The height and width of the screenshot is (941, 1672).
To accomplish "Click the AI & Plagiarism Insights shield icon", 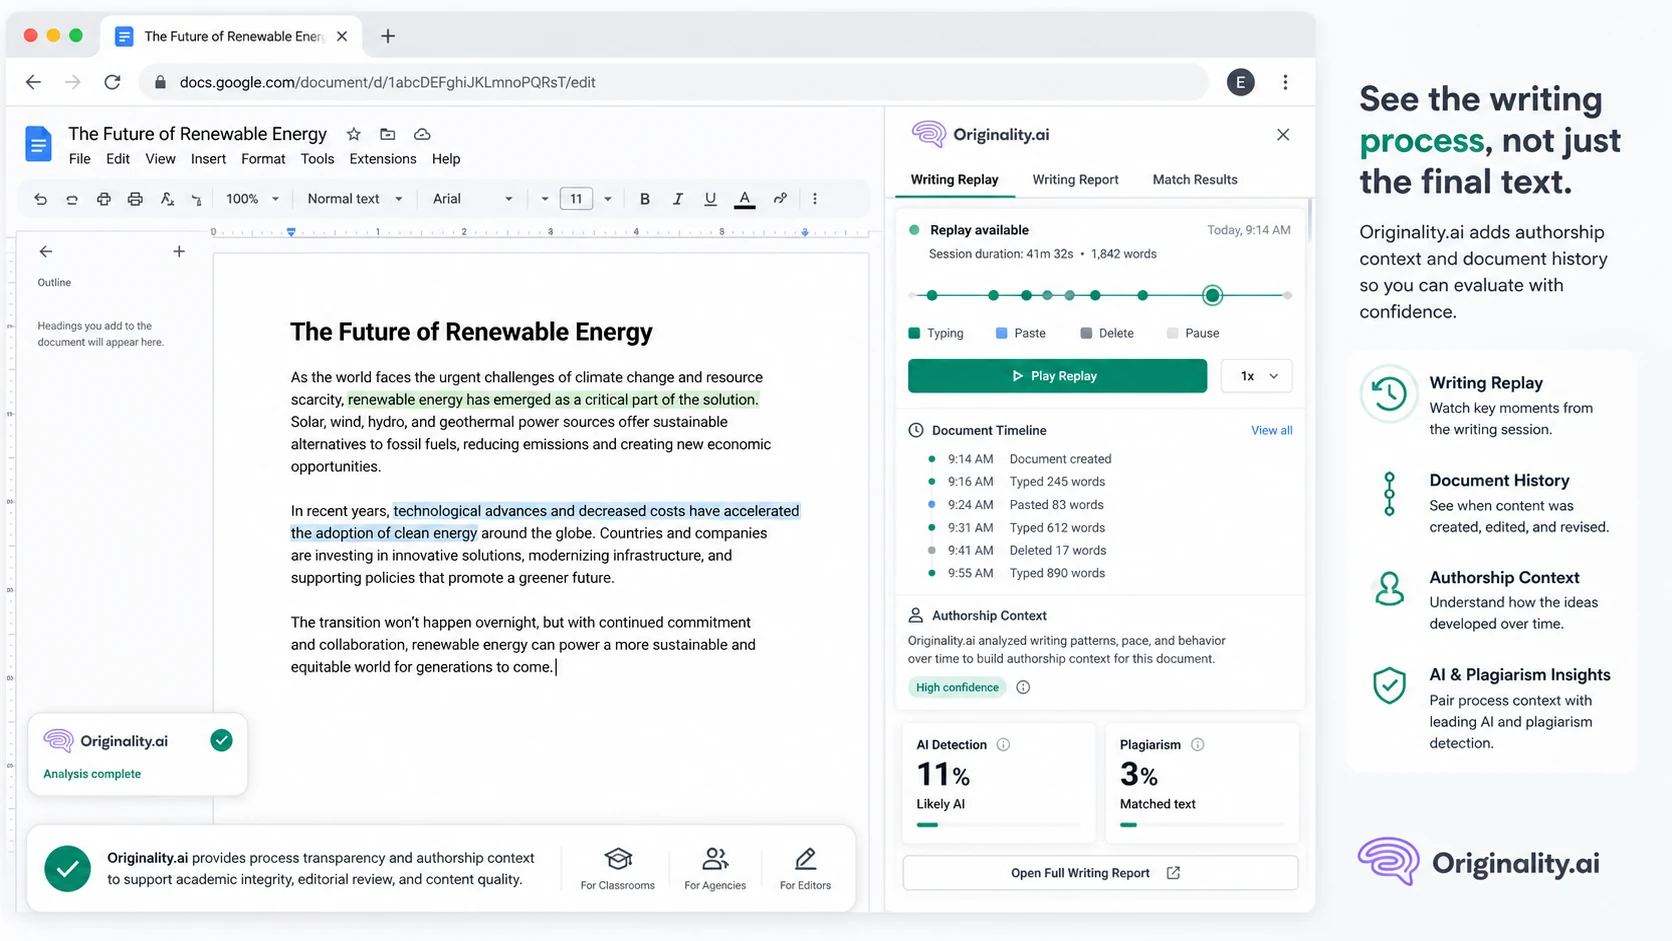I will coord(1389,686).
